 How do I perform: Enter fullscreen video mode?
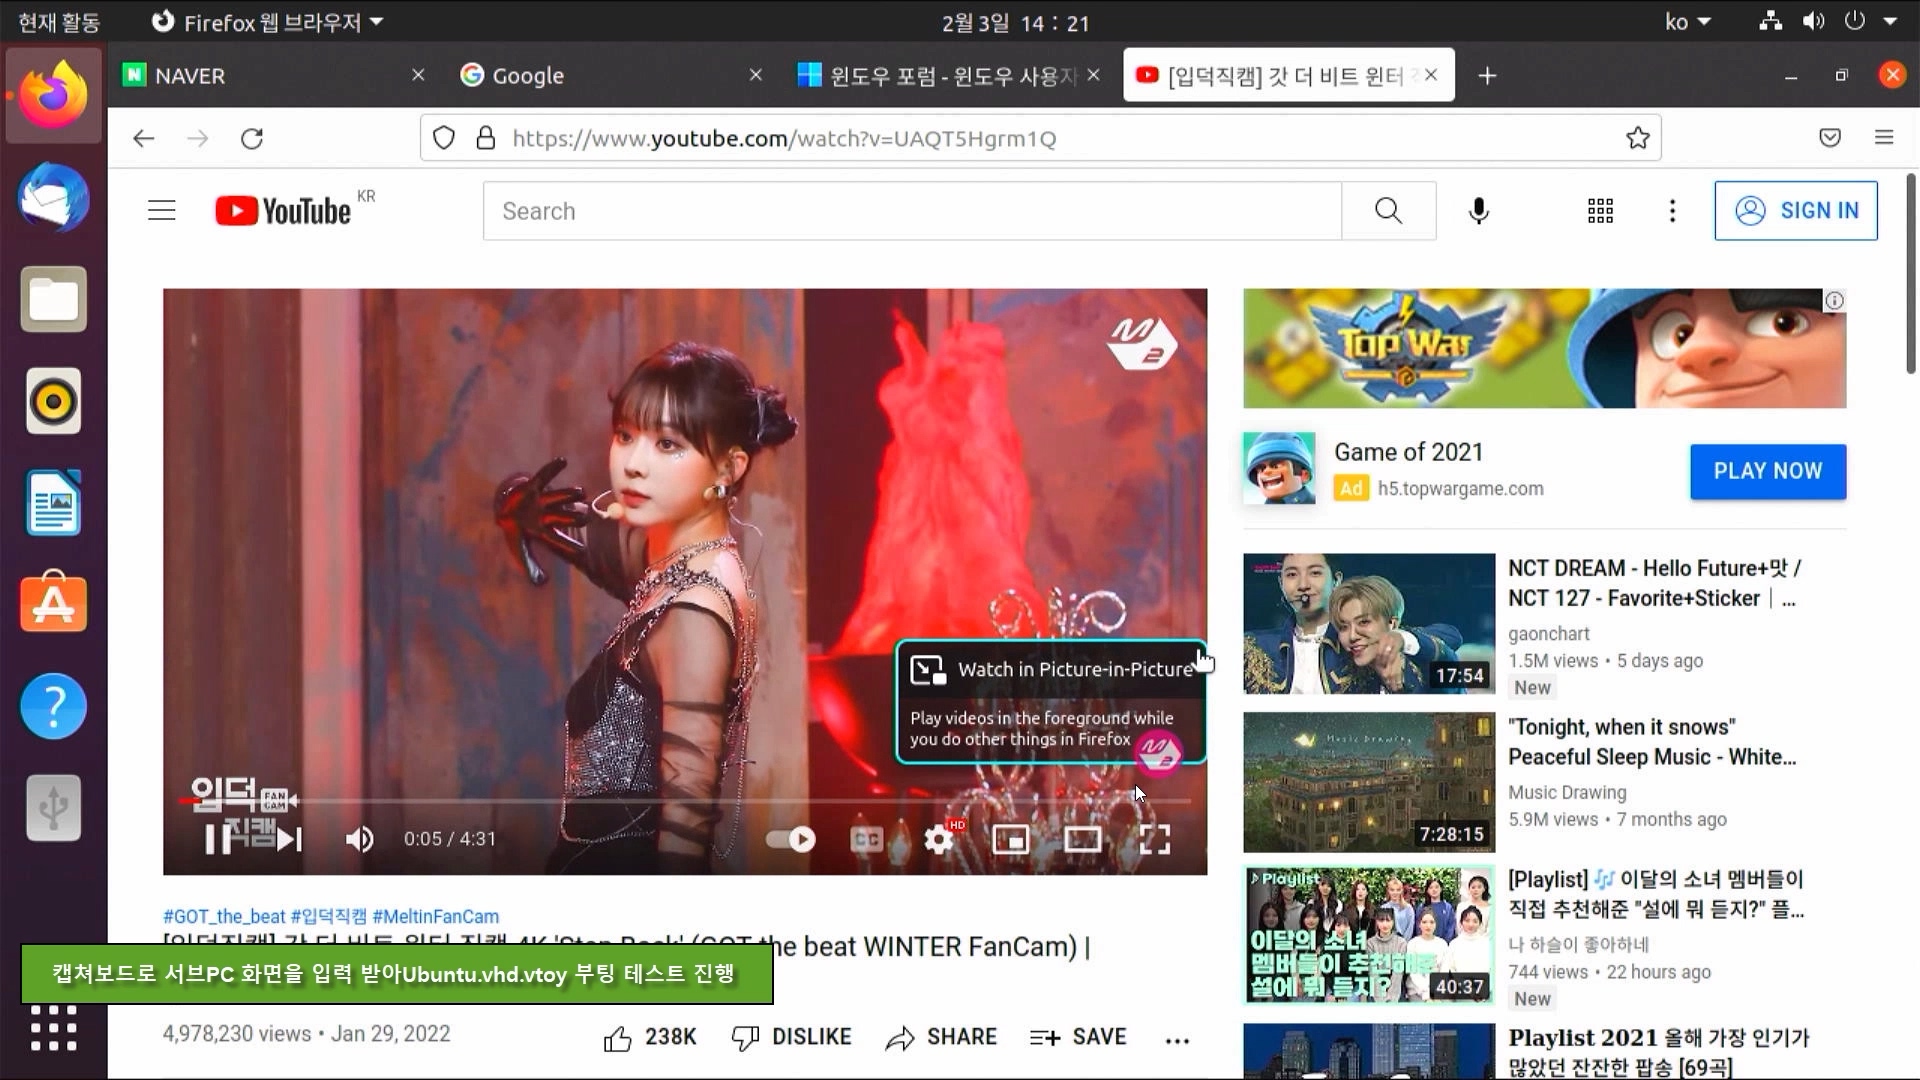[1154, 840]
